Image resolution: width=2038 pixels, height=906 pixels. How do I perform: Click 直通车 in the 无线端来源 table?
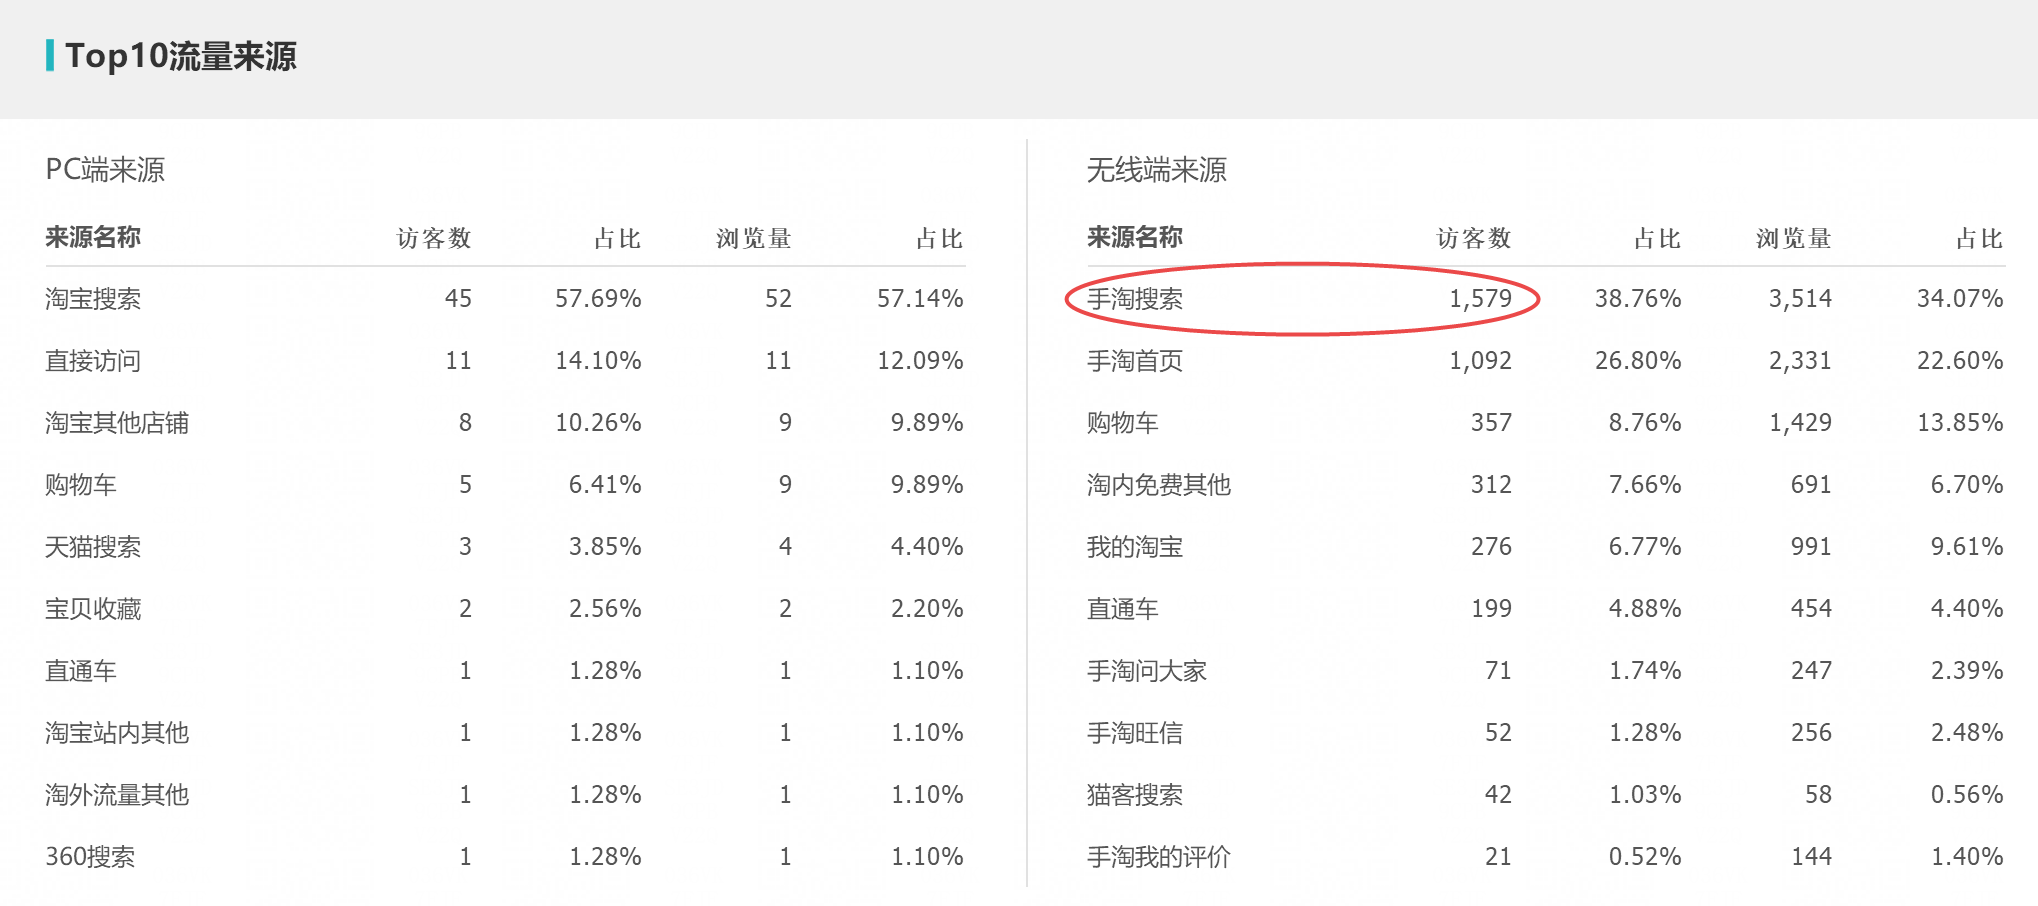(x=1122, y=609)
